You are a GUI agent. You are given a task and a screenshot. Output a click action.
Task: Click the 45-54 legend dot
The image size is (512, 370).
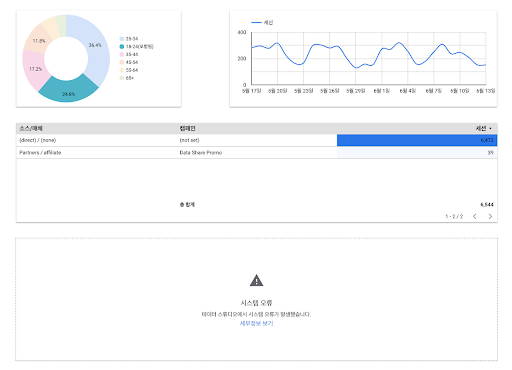point(122,62)
